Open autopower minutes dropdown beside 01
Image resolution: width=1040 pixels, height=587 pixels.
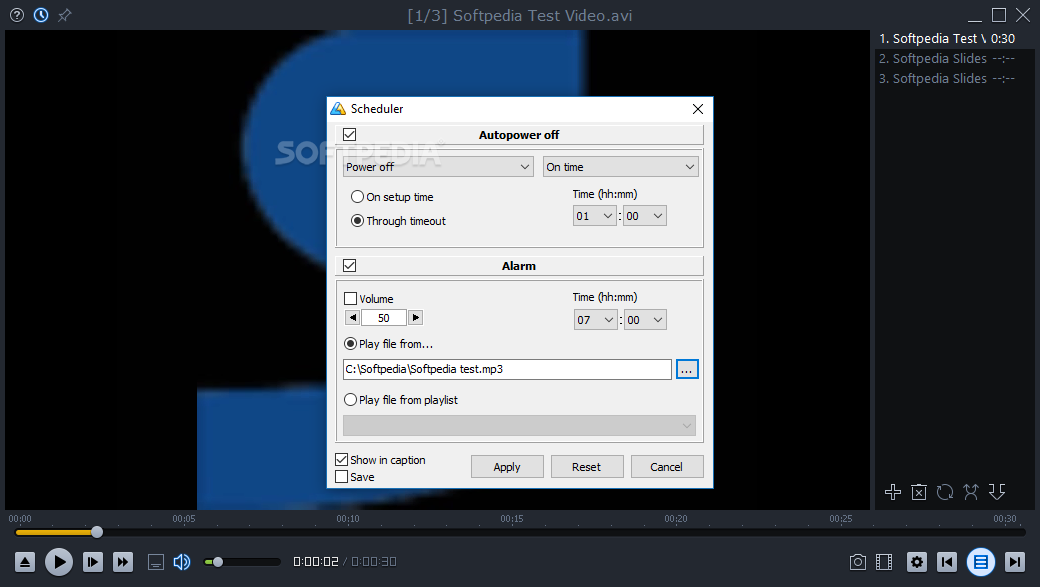click(x=644, y=216)
